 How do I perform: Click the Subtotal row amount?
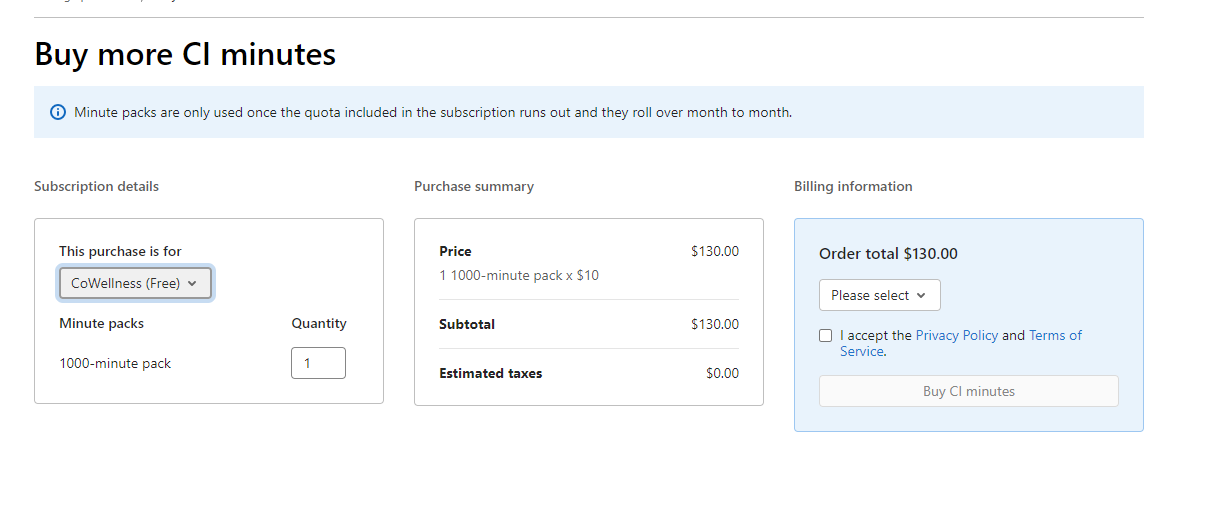click(x=714, y=324)
